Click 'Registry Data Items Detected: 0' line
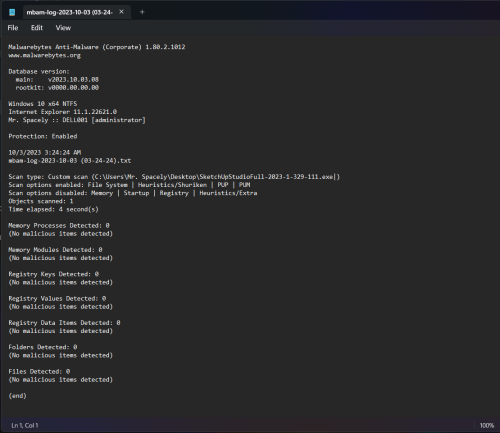The width and height of the screenshot is (500, 433). click(x=64, y=323)
